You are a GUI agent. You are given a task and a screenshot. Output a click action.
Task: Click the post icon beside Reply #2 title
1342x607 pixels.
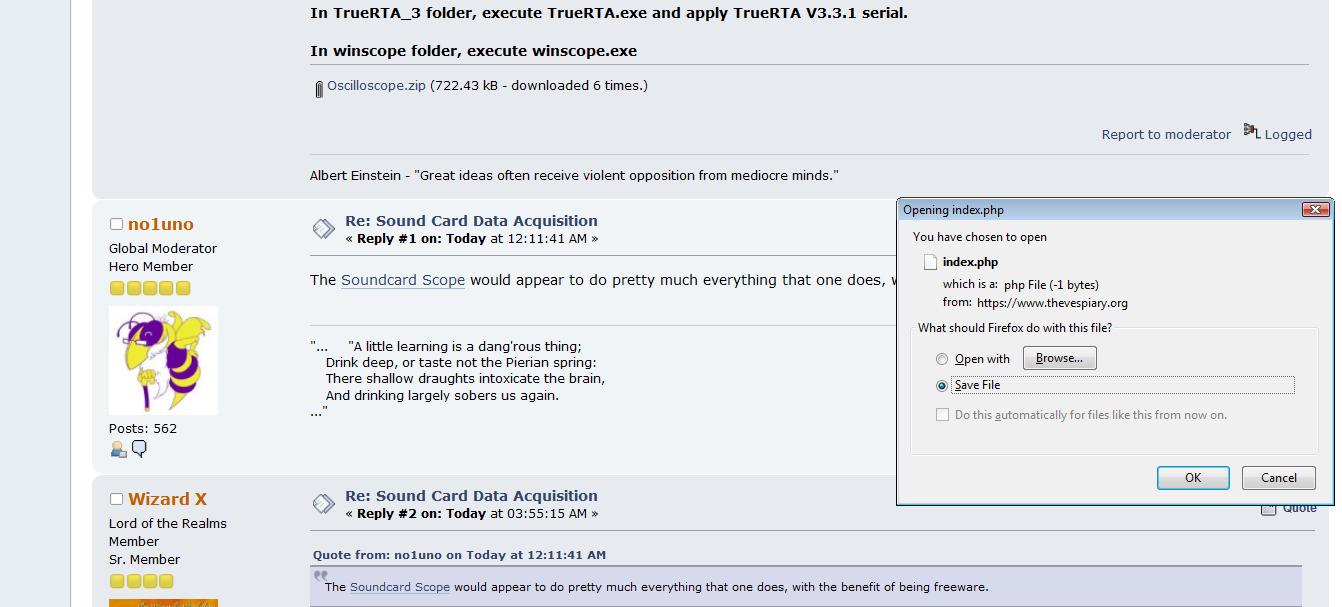coord(323,504)
